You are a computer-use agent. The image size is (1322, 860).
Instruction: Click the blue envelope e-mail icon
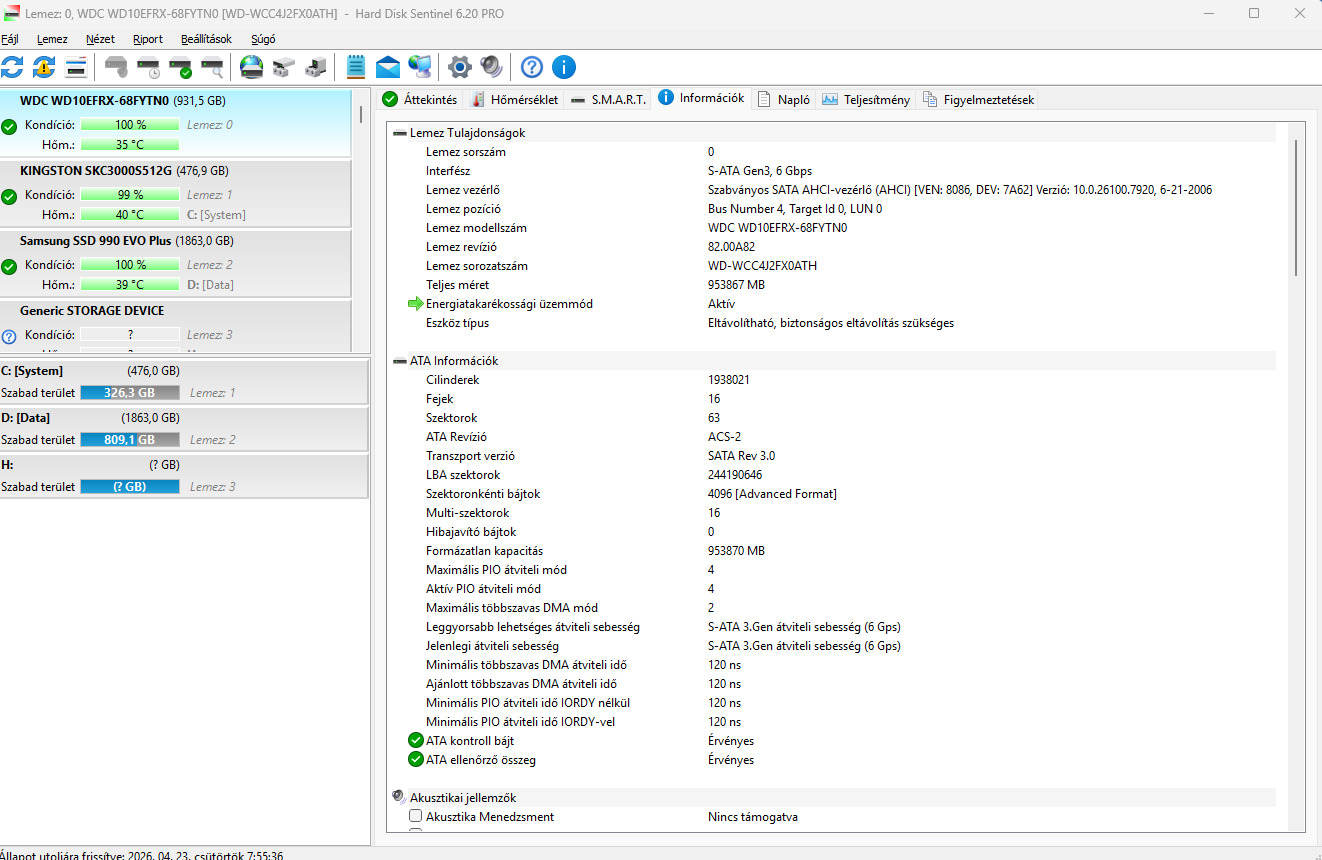pos(388,67)
